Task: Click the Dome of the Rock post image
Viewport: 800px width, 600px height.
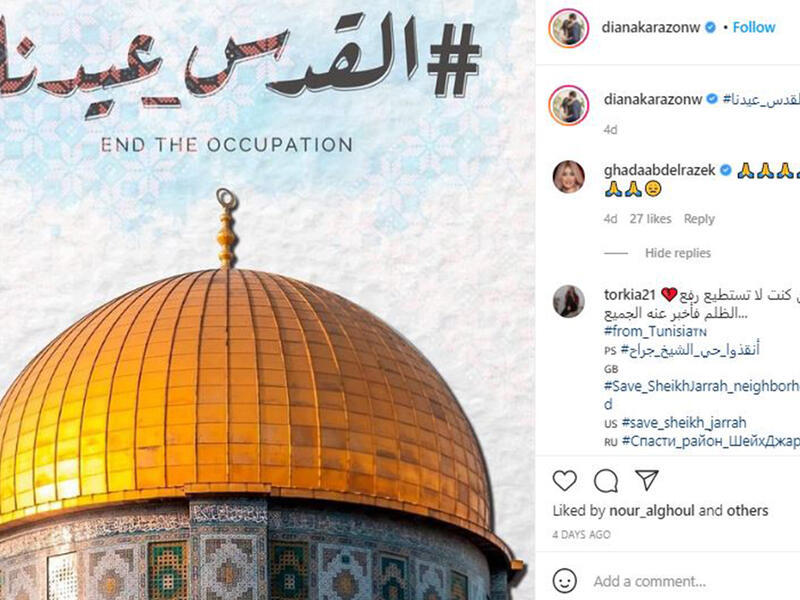Action: click(x=267, y=300)
